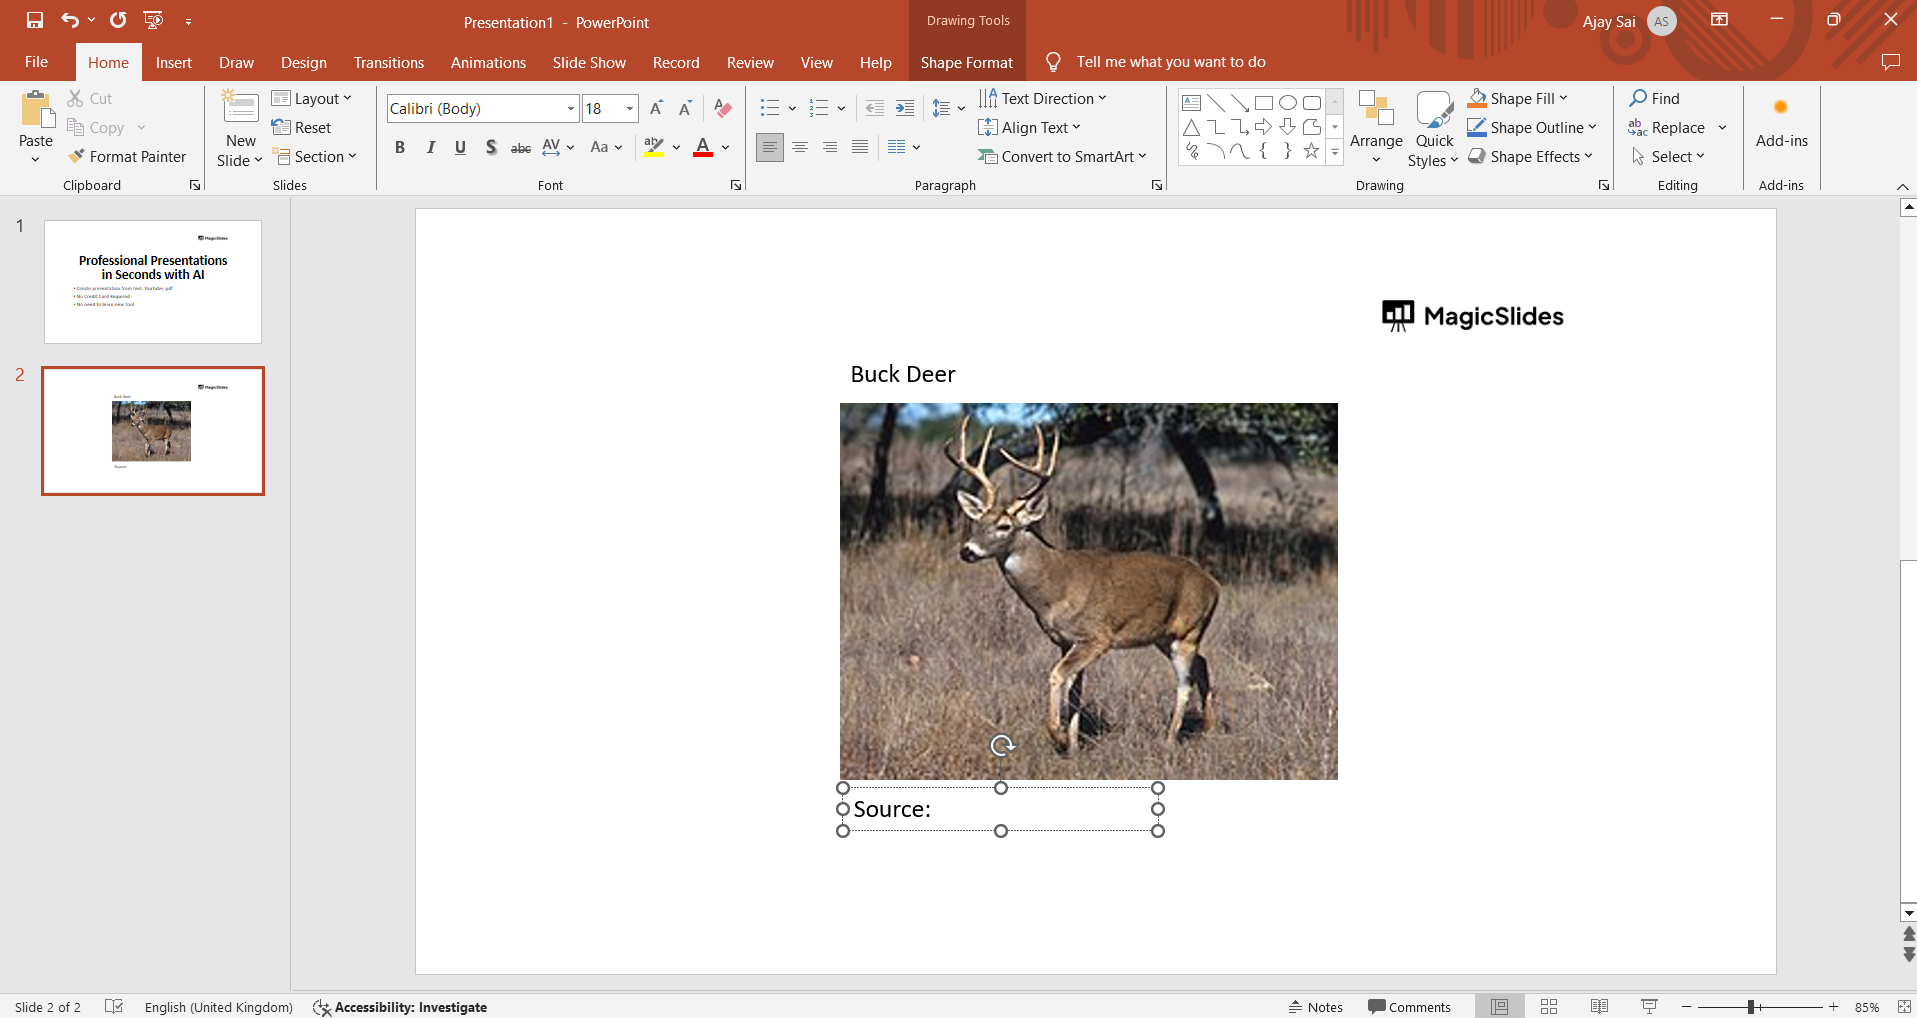The image size is (1917, 1018).
Task: Click the zoom slider handle
Action: (1751, 1007)
